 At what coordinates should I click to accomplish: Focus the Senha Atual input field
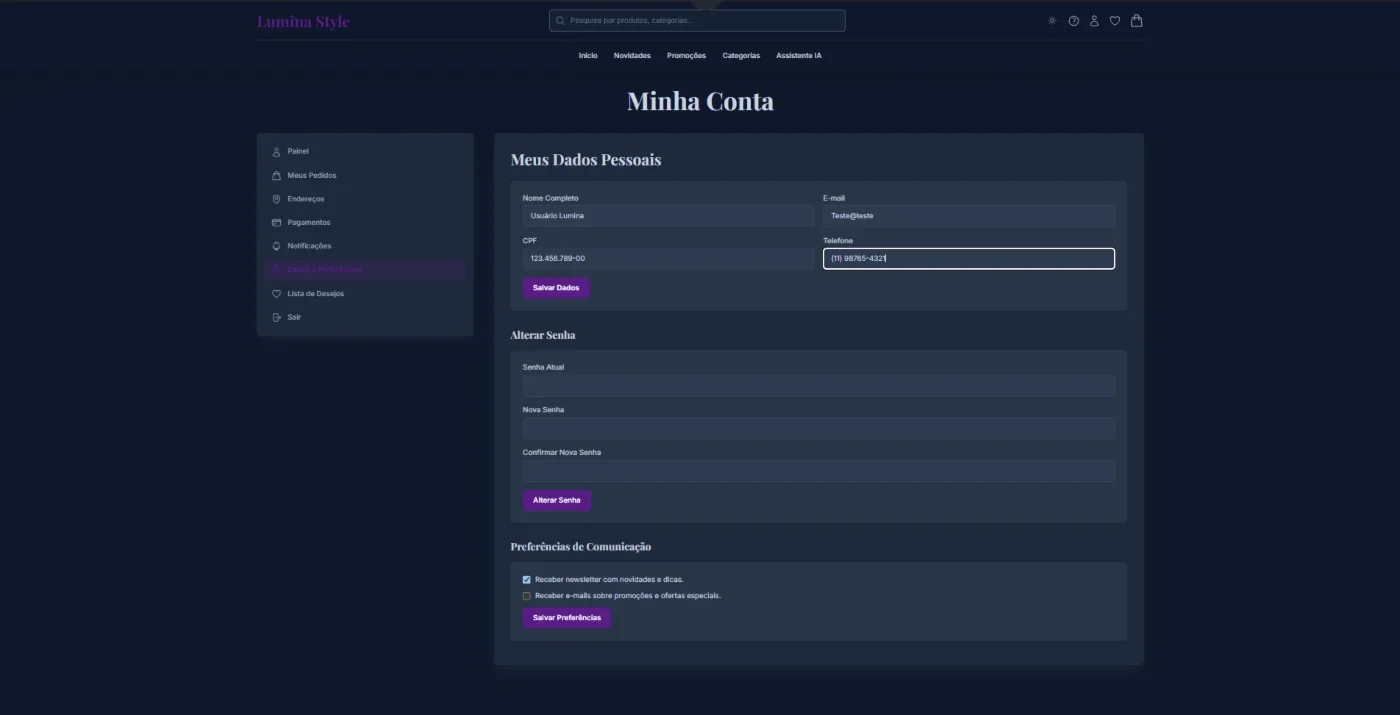click(818, 386)
